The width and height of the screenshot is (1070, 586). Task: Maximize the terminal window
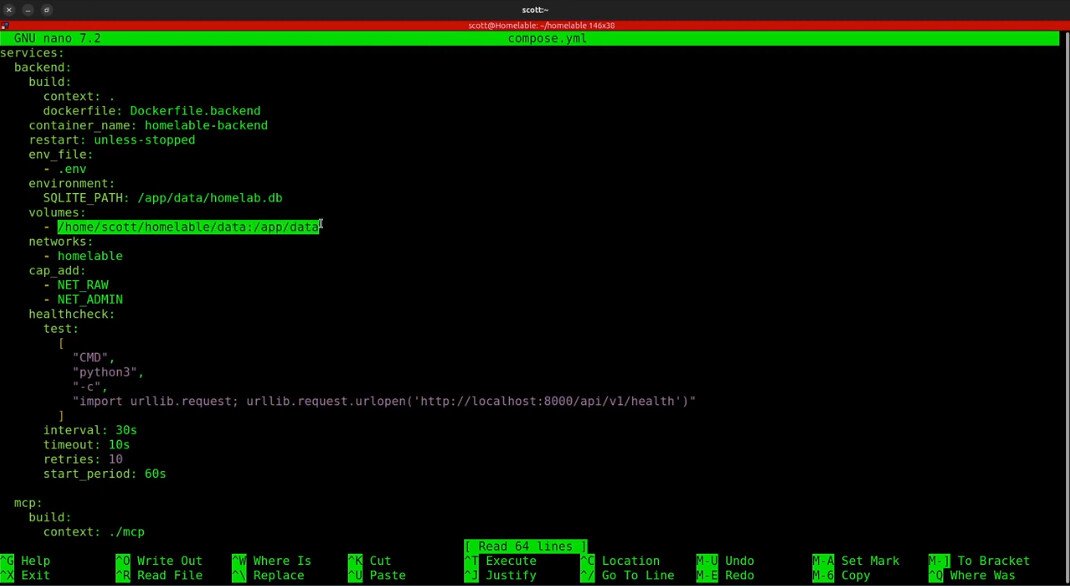46,10
